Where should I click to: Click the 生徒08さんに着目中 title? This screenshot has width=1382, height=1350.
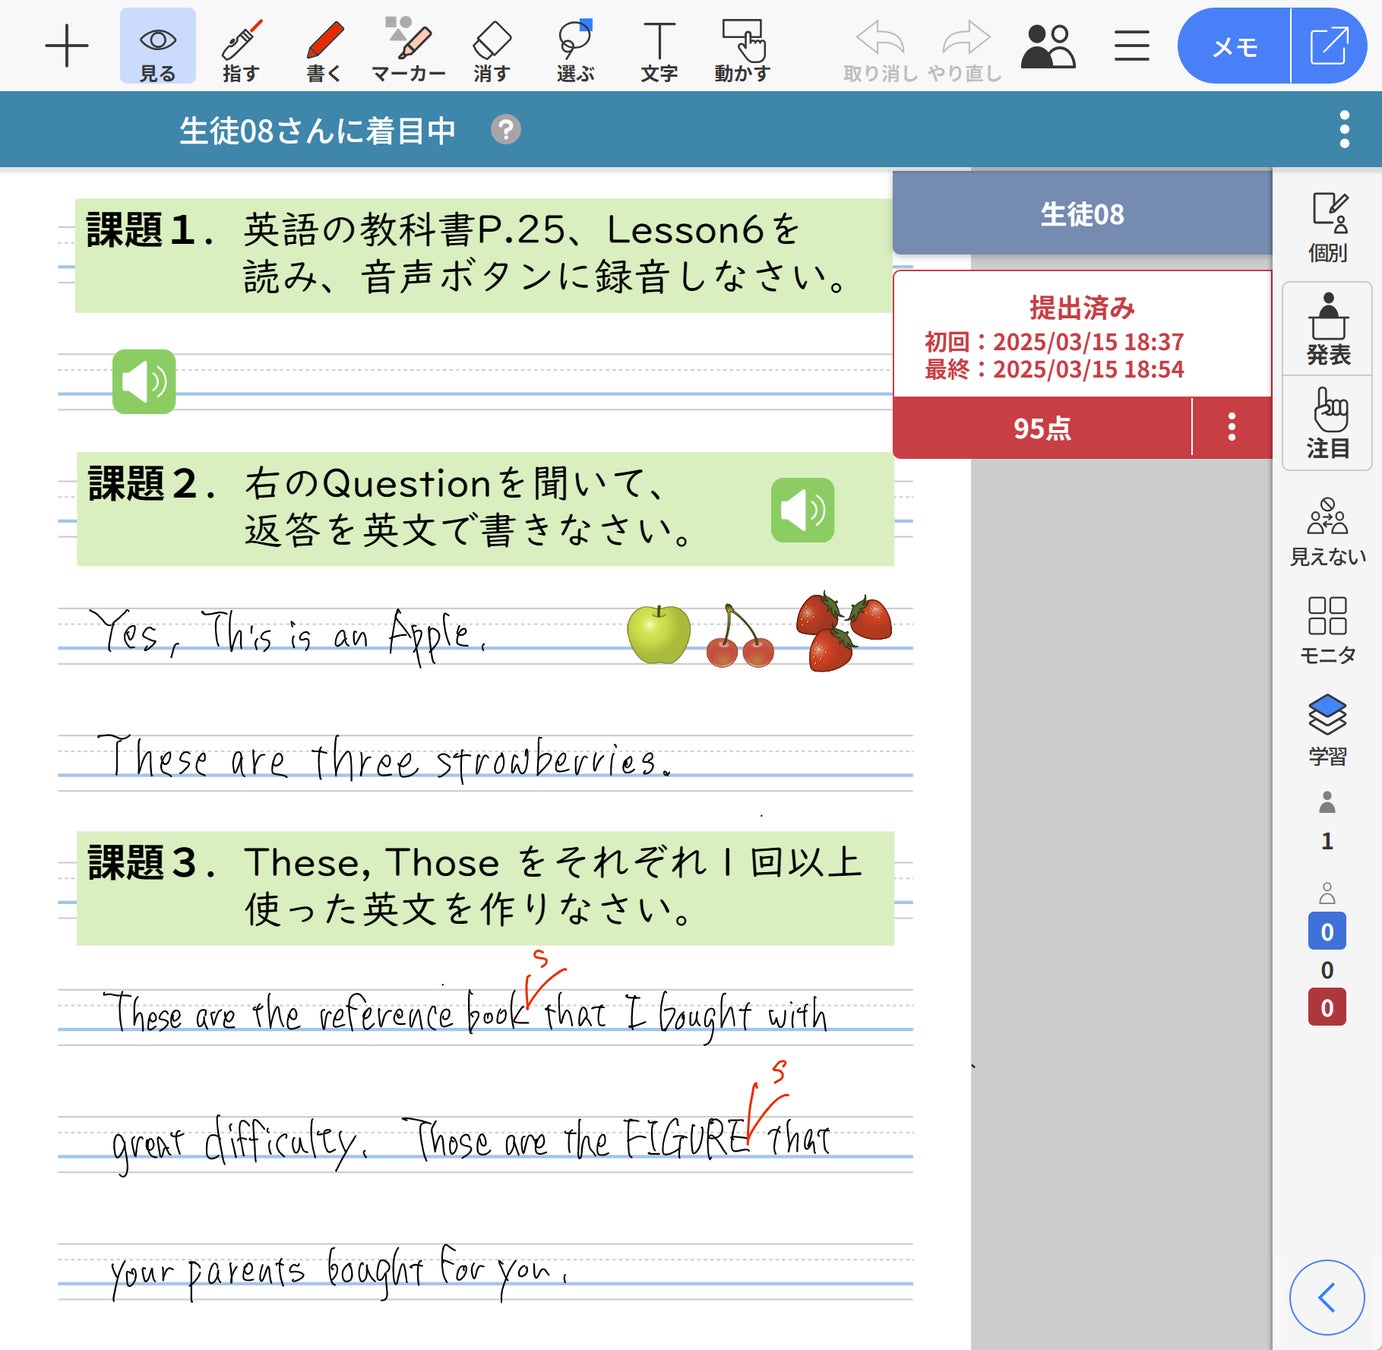(x=318, y=130)
